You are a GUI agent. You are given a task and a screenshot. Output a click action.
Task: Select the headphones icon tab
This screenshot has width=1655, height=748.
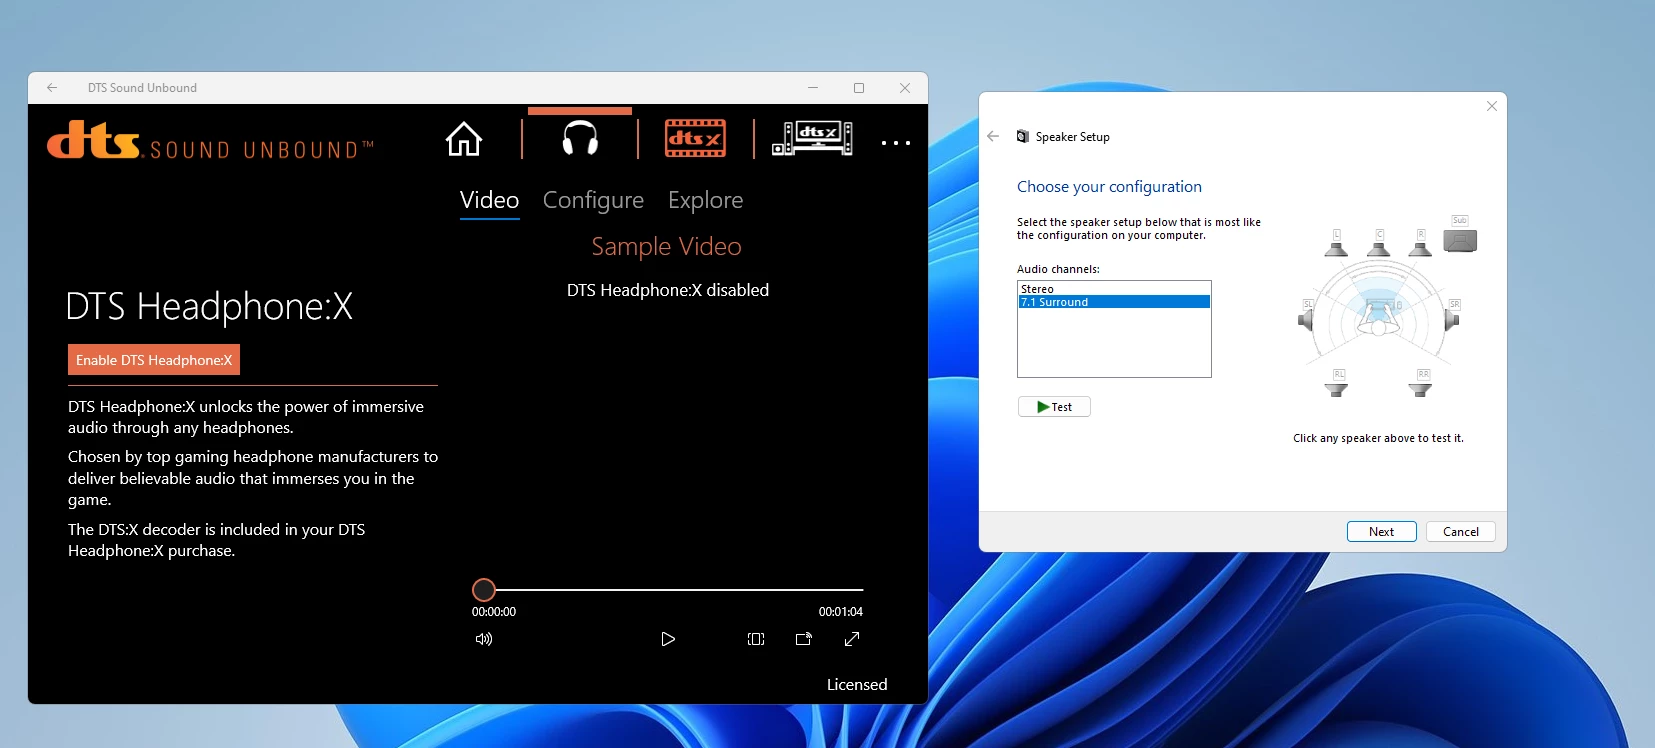point(580,139)
